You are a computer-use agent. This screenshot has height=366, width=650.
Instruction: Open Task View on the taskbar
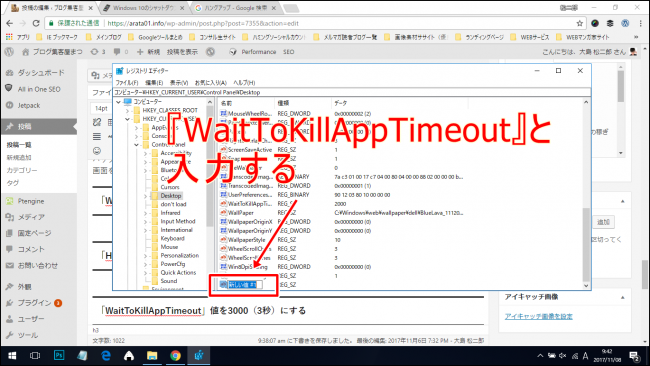(x=35, y=356)
